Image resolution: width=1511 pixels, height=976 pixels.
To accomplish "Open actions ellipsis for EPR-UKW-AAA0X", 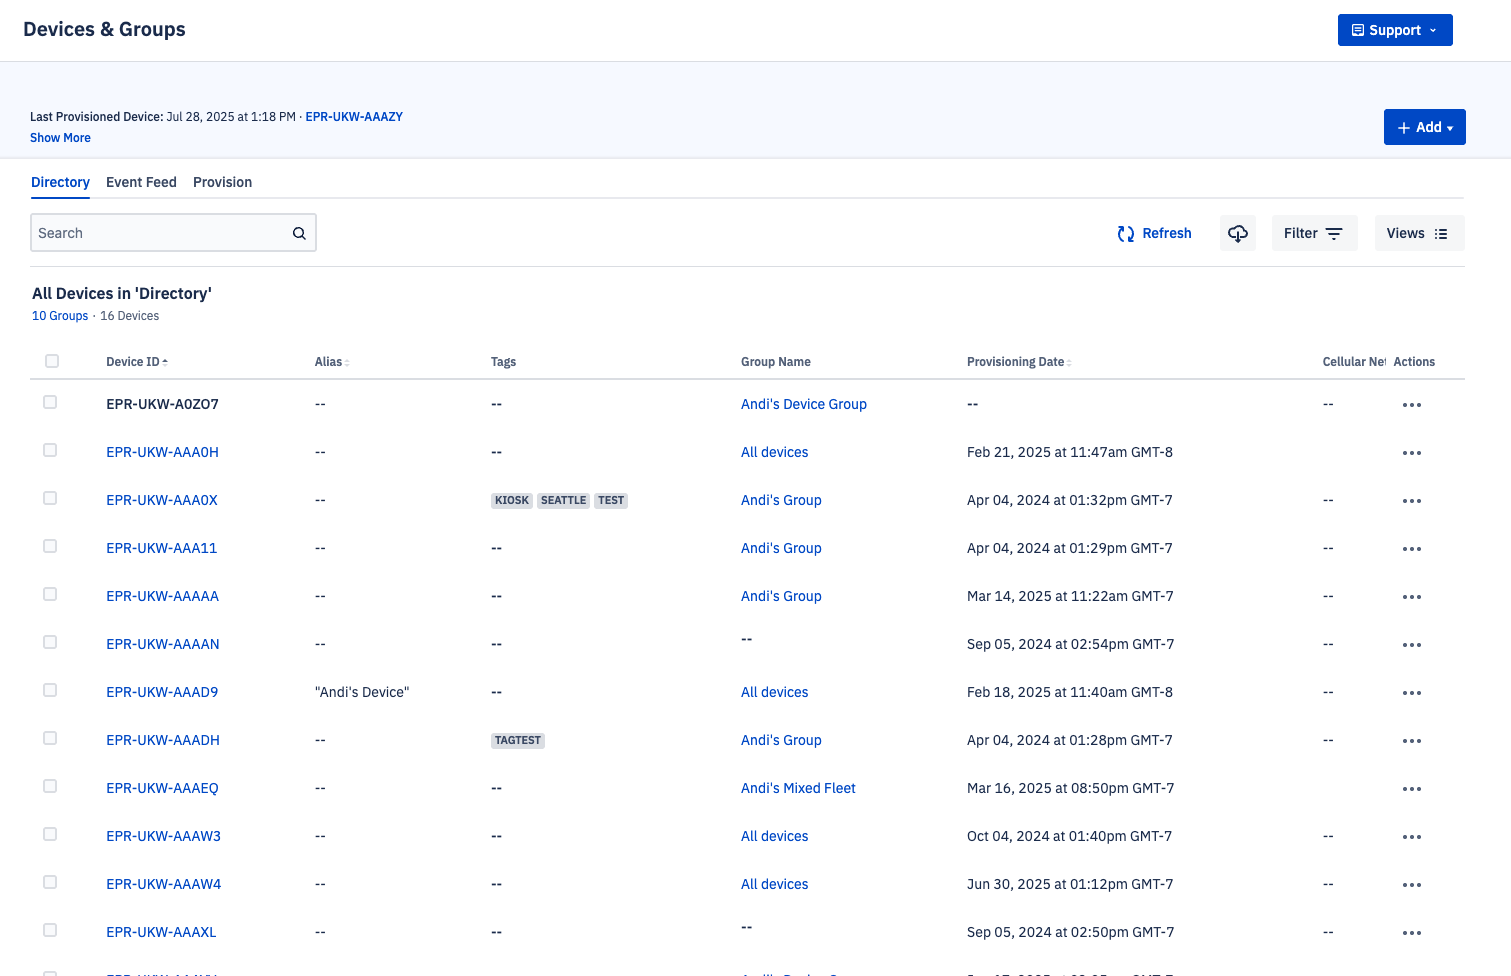I will click(x=1411, y=501).
